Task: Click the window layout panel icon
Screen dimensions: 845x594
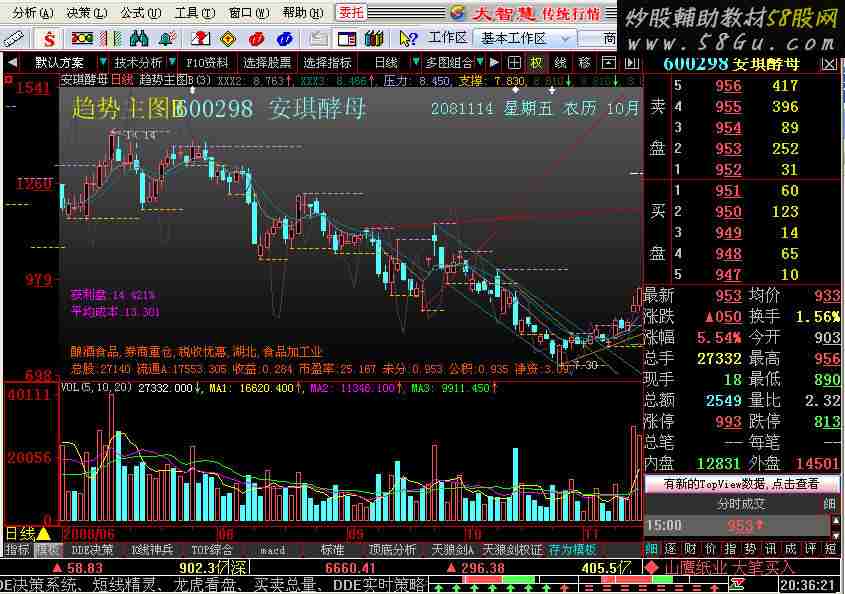Action: (347, 39)
